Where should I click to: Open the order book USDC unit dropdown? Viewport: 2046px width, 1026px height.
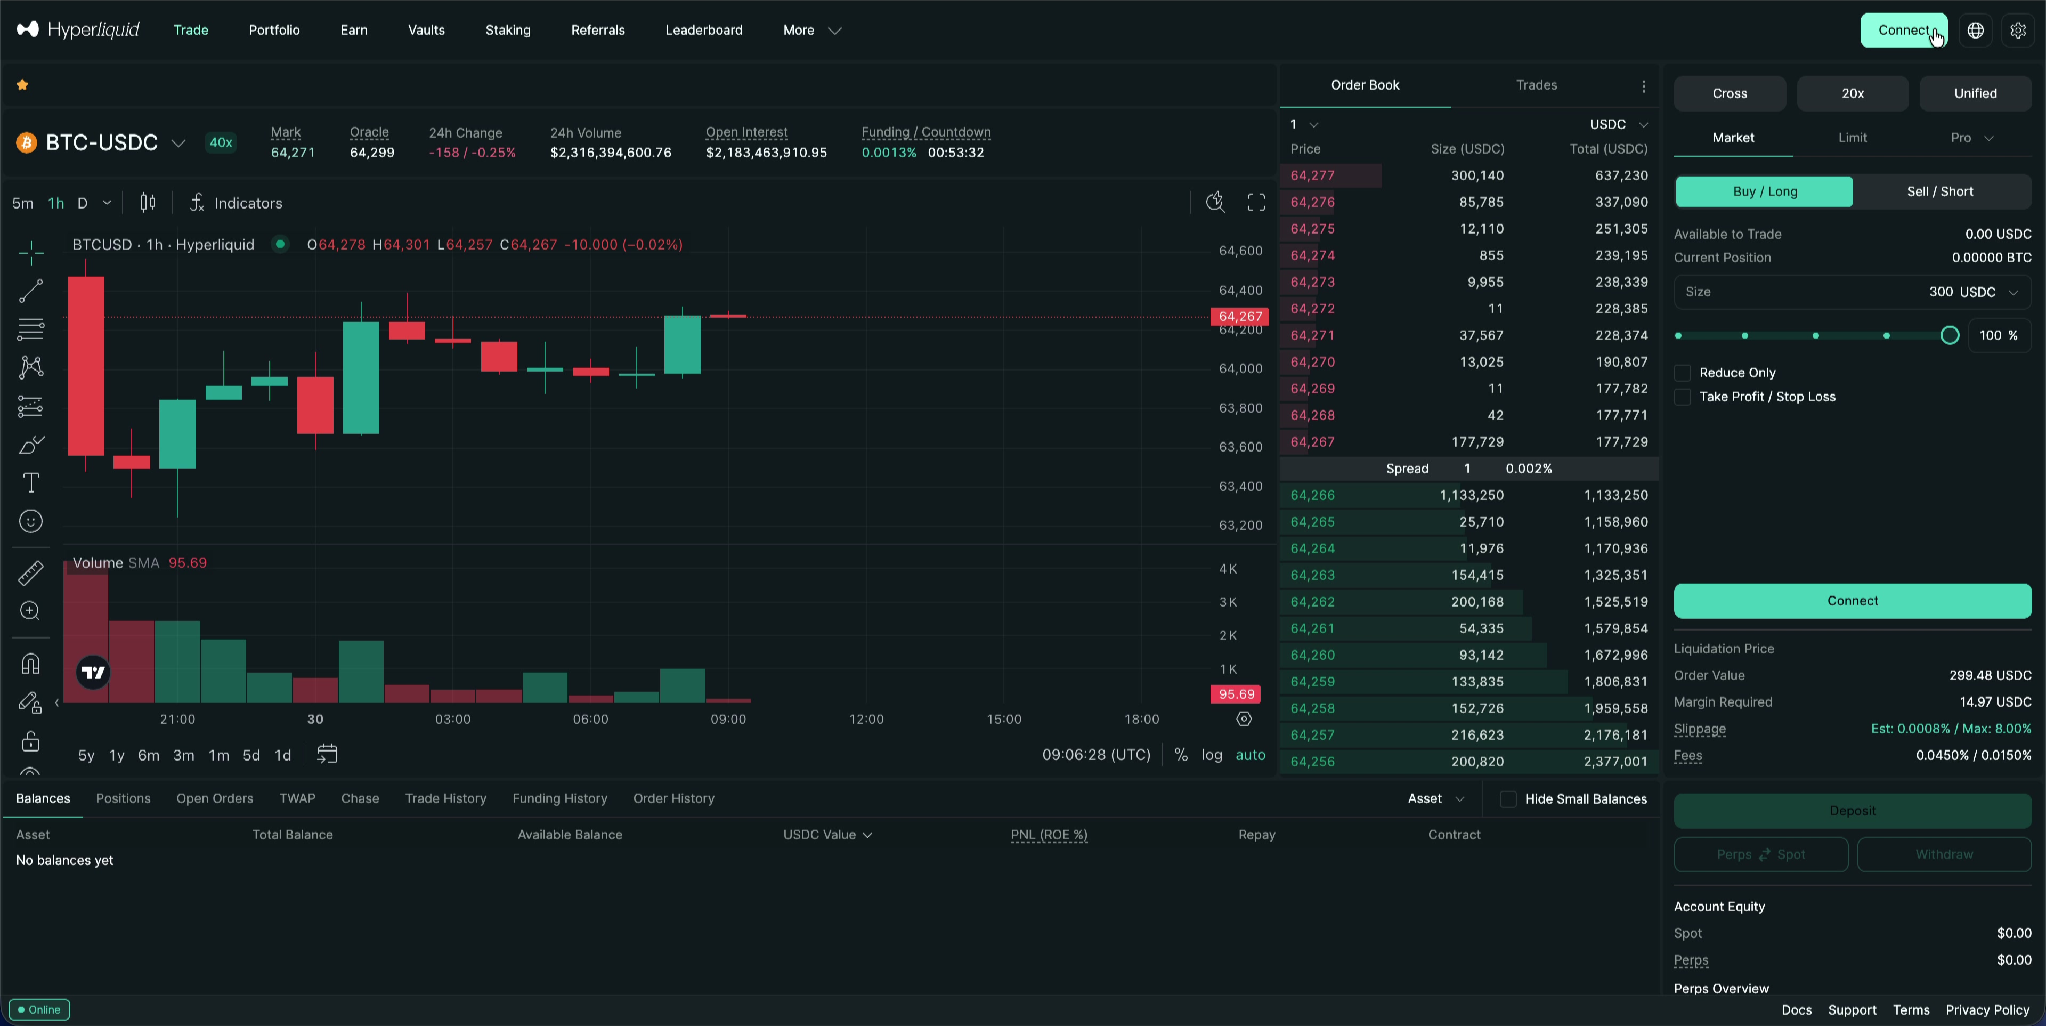pos(1619,125)
